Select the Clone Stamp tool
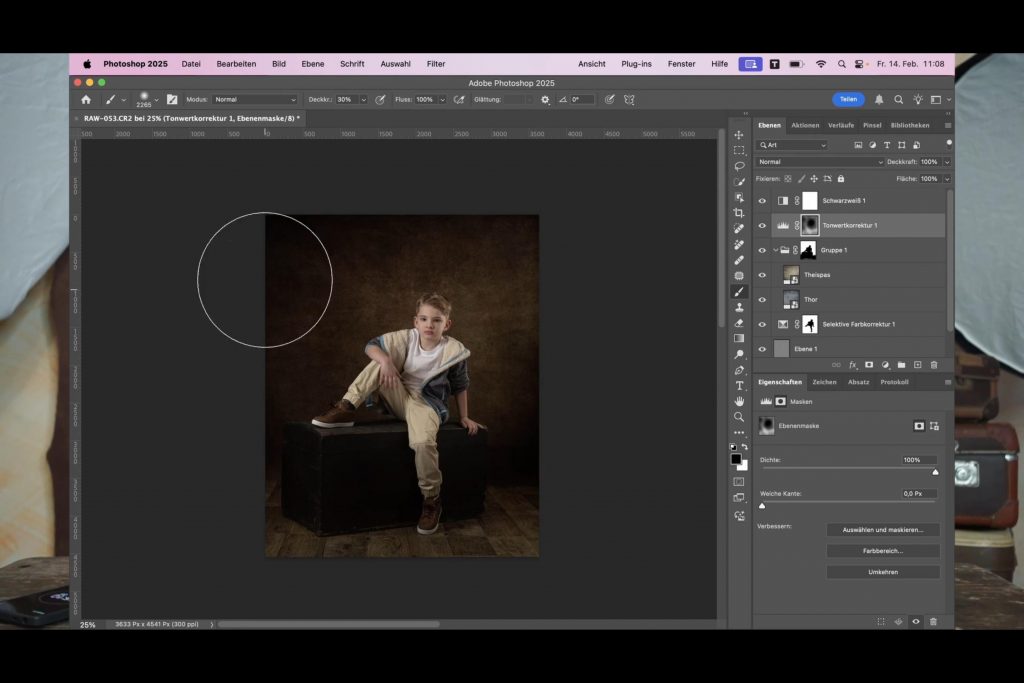This screenshot has height=683, width=1024. click(x=739, y=307)
